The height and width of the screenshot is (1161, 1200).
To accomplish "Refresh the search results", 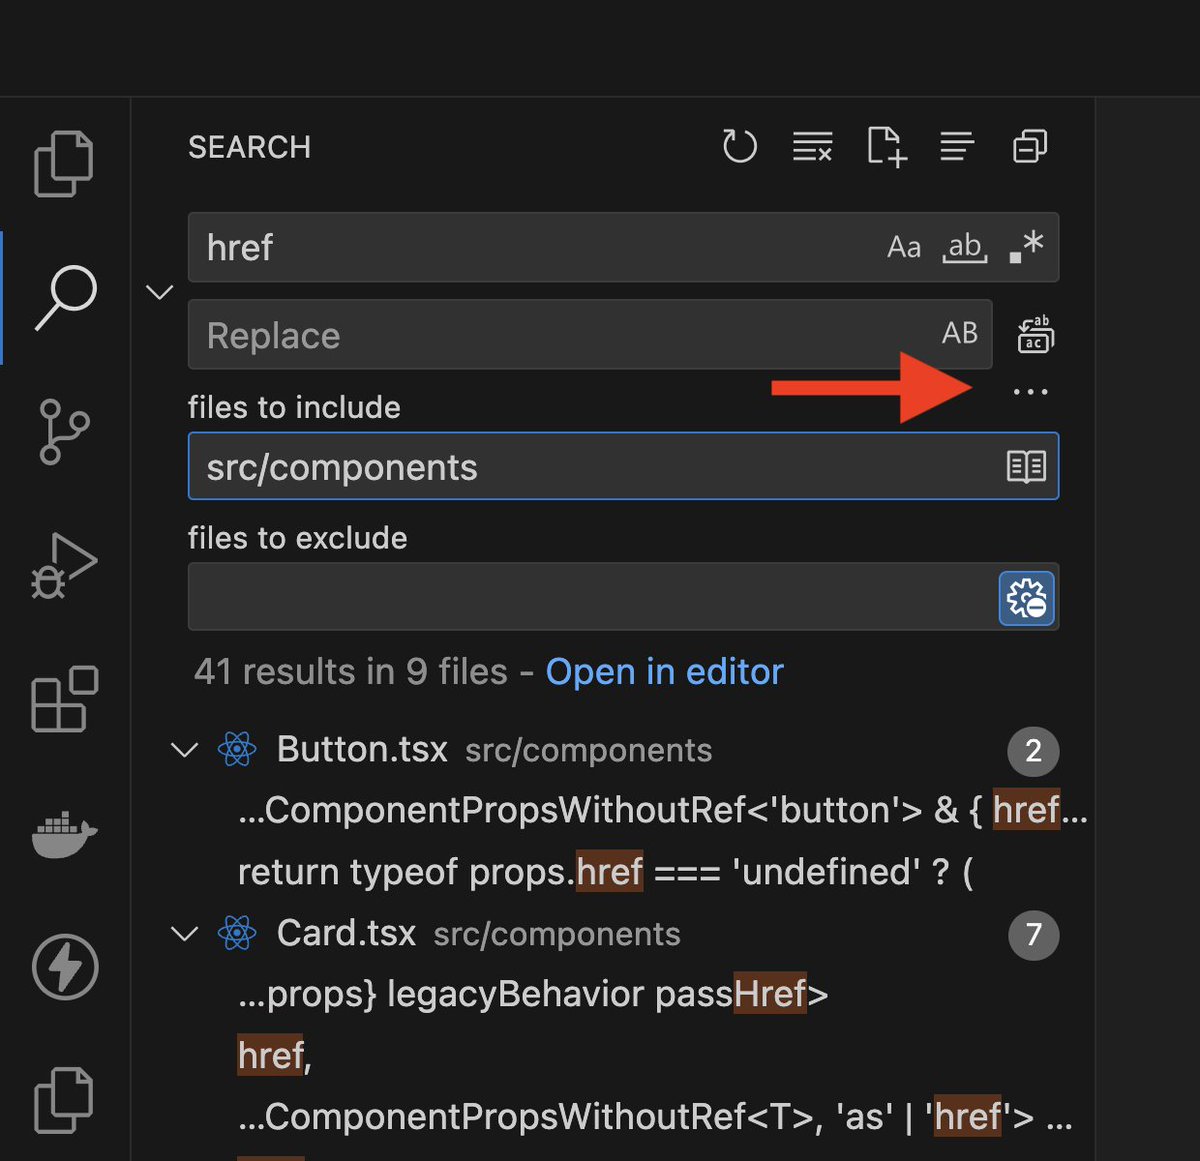I will (x=740, y=147).
